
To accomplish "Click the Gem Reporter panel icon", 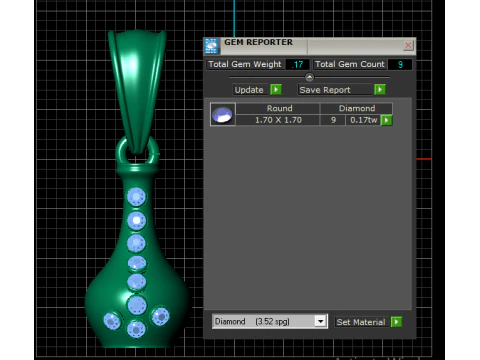I will point(211,46).
